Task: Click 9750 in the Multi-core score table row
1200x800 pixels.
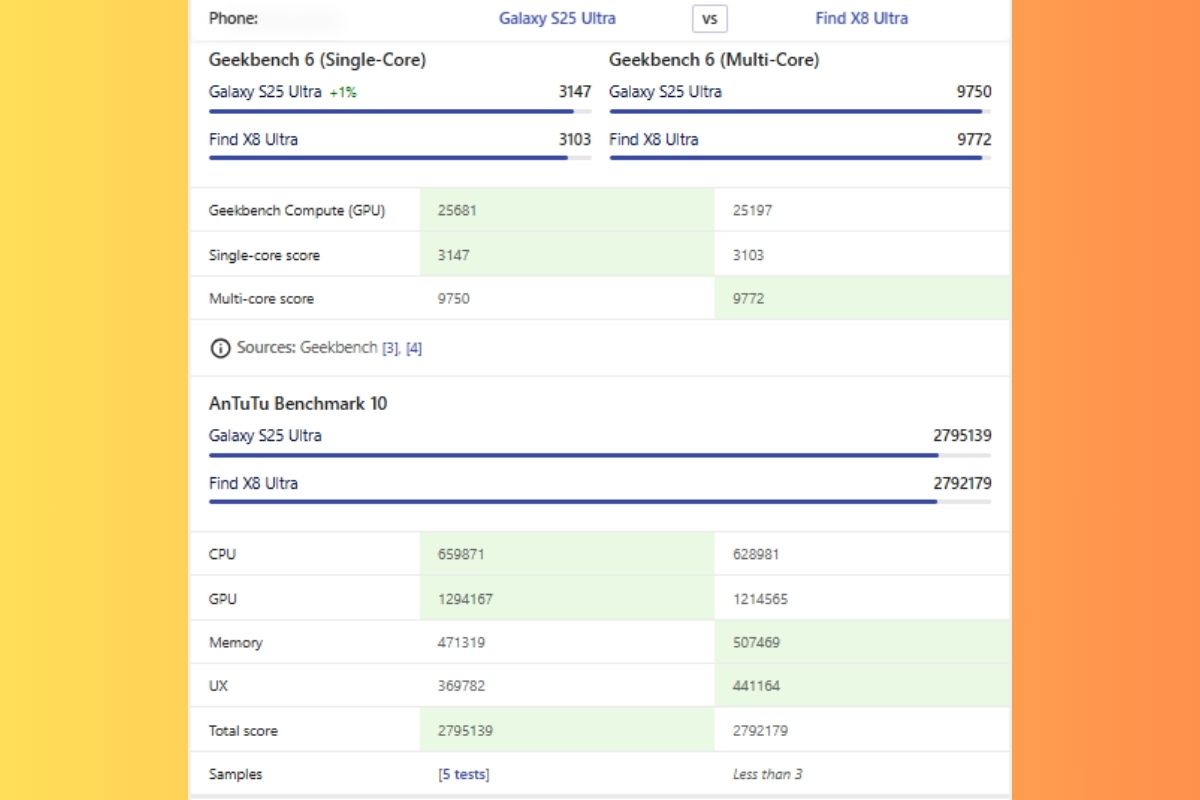Action: click(x=453, y=299)
